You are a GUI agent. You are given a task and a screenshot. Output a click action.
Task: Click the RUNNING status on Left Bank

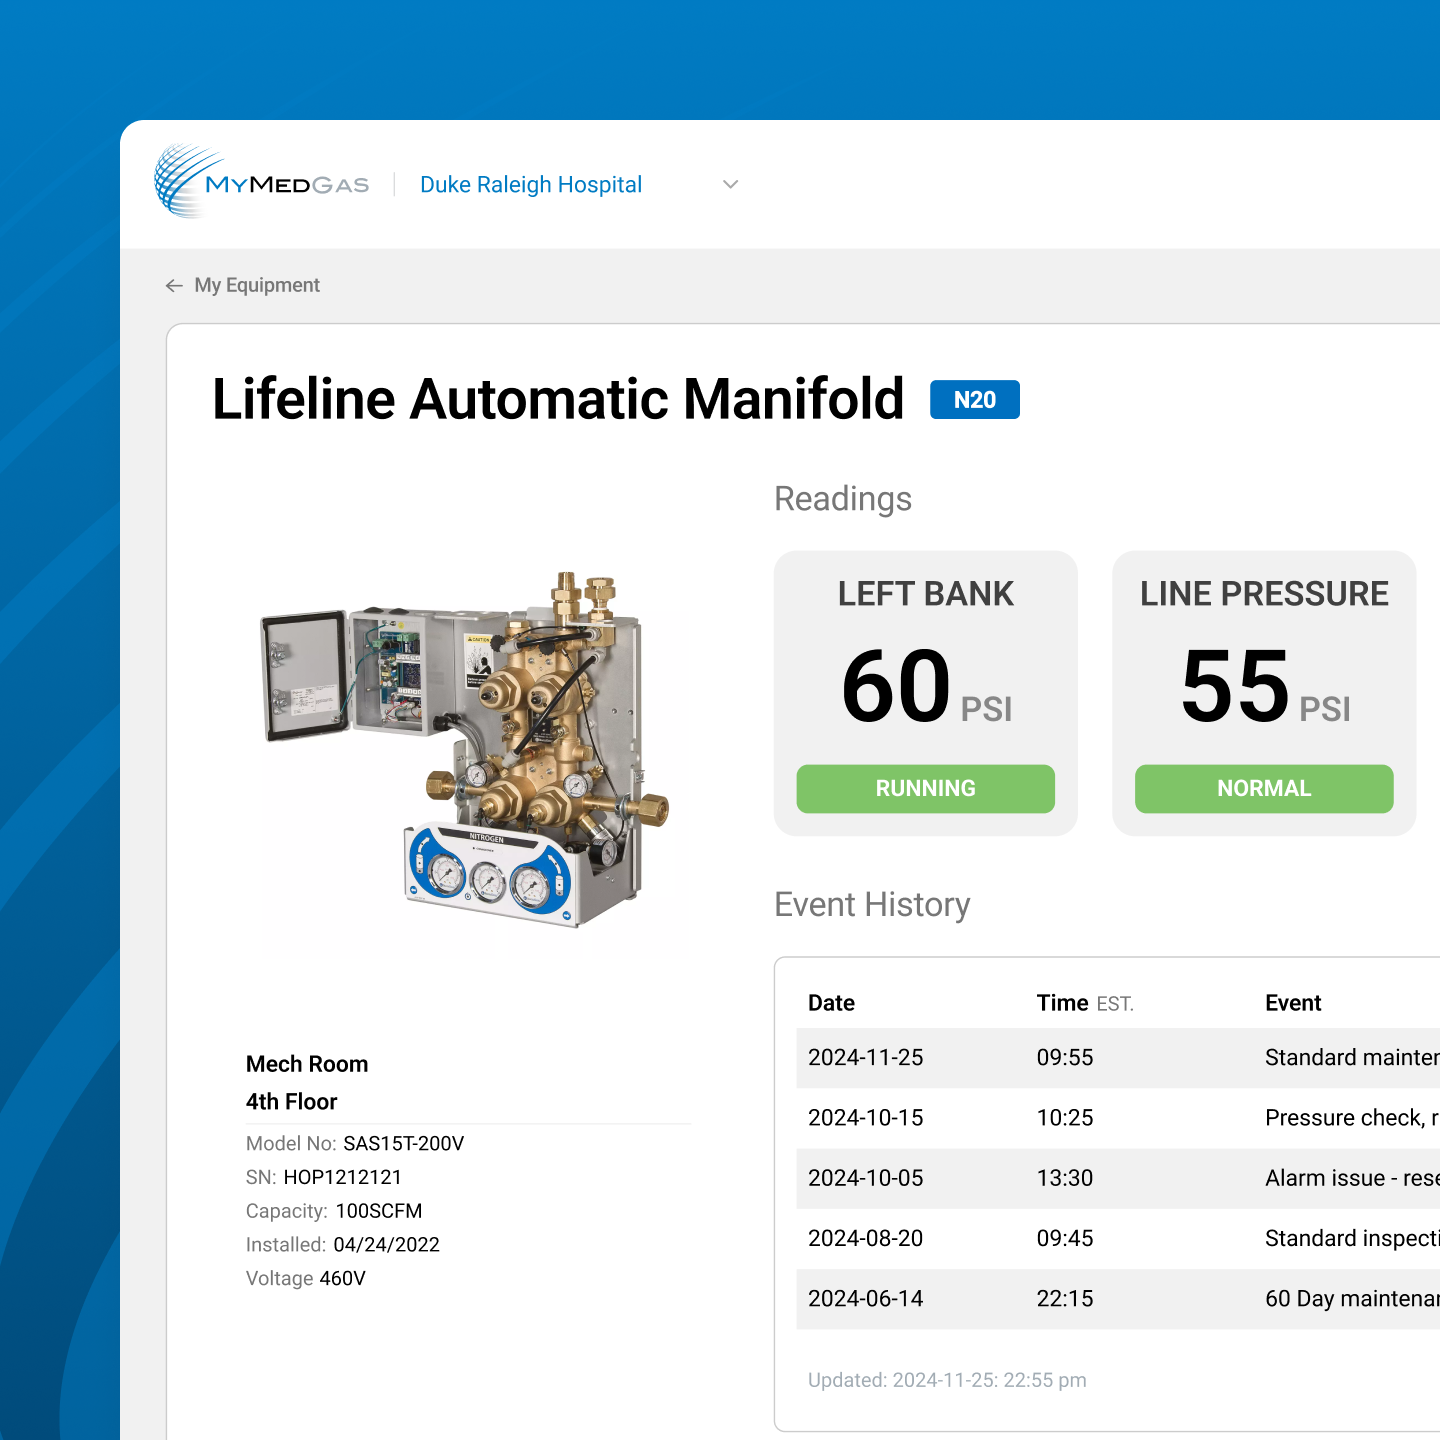[926, 788]
